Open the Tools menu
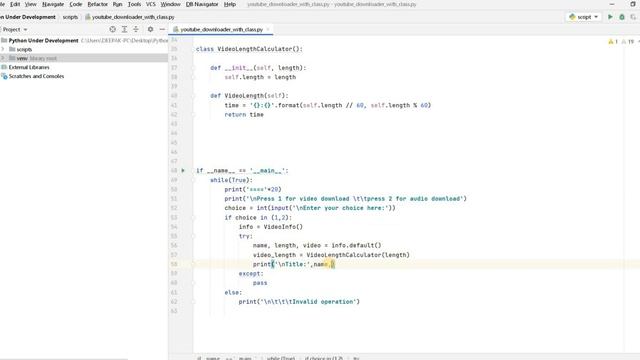Viewport: 640px width, 360px height. tap(134, 4)
